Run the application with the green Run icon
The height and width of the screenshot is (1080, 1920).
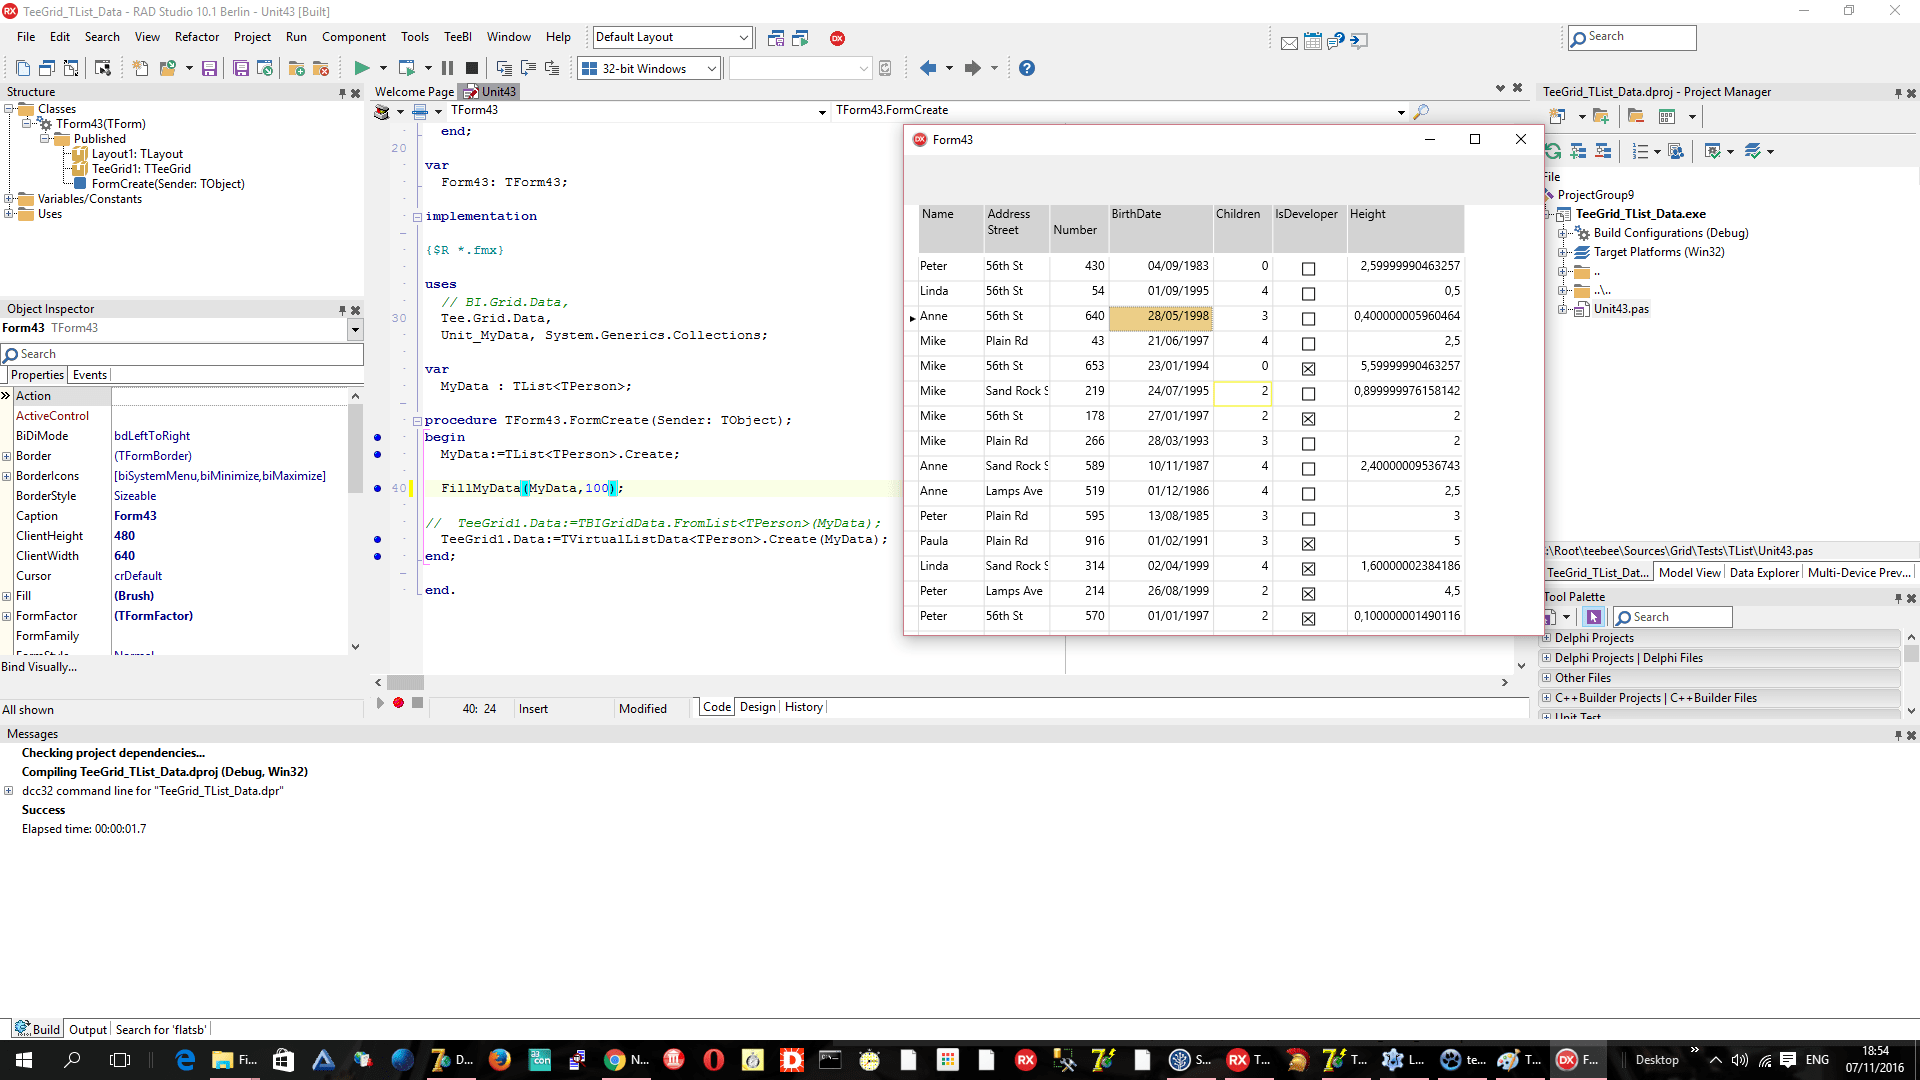tap(361, 68)
